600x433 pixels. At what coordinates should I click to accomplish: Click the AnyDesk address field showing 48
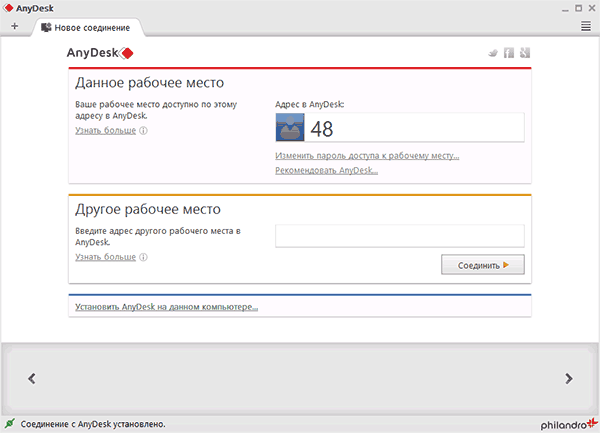tap(414, 128)
